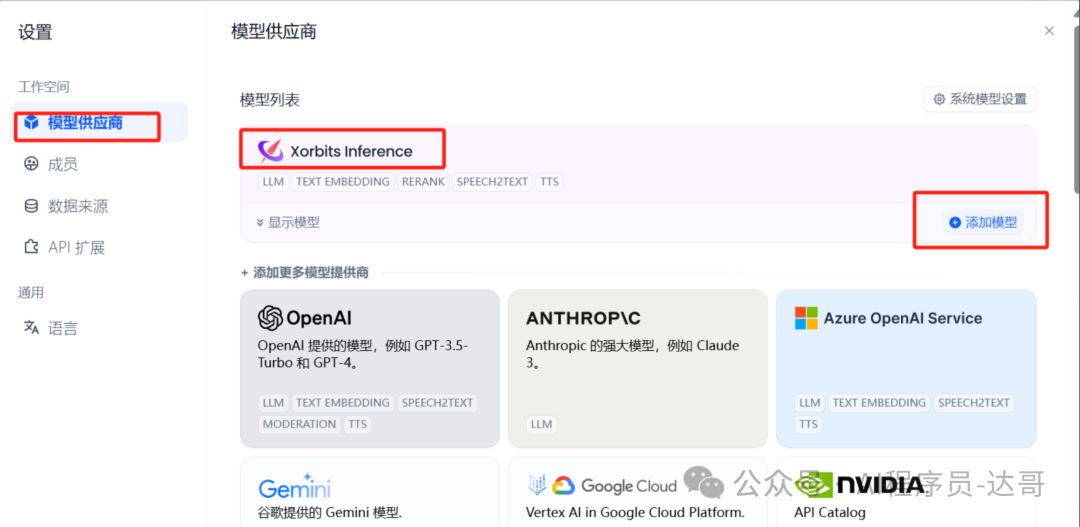Click the TTS tag under Xorbits Inference
This screenshot has width=1080, height=527.
click(550, 182)
